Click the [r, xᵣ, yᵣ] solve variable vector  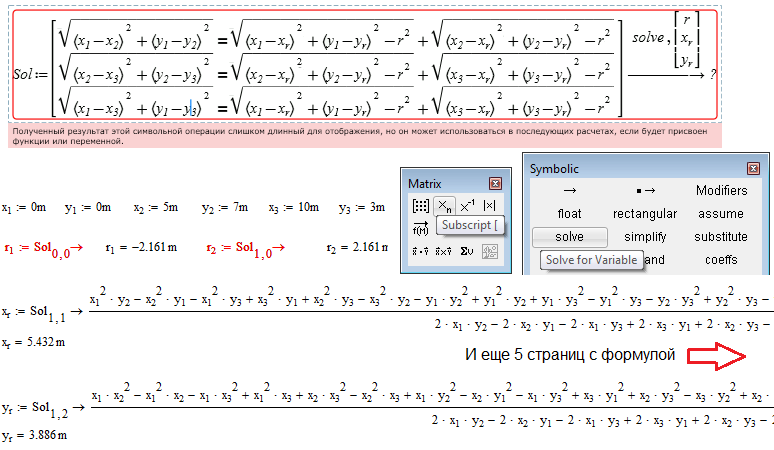pos(687,39)
